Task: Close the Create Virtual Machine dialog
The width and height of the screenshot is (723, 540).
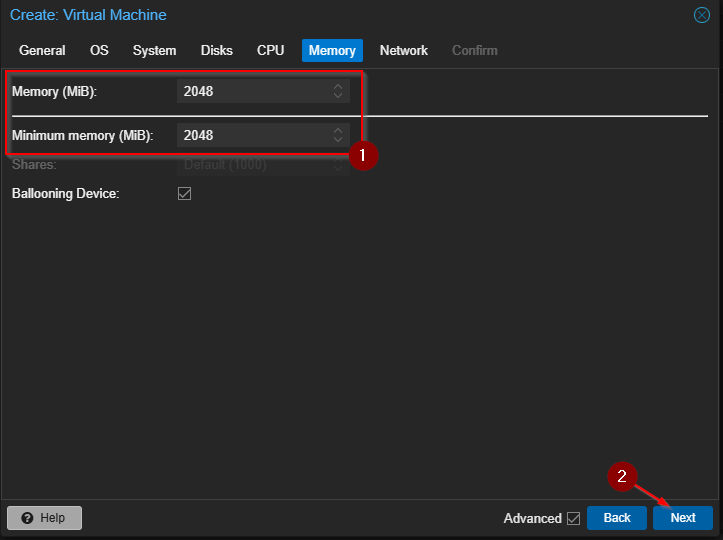Action: (x=701, y=15)
